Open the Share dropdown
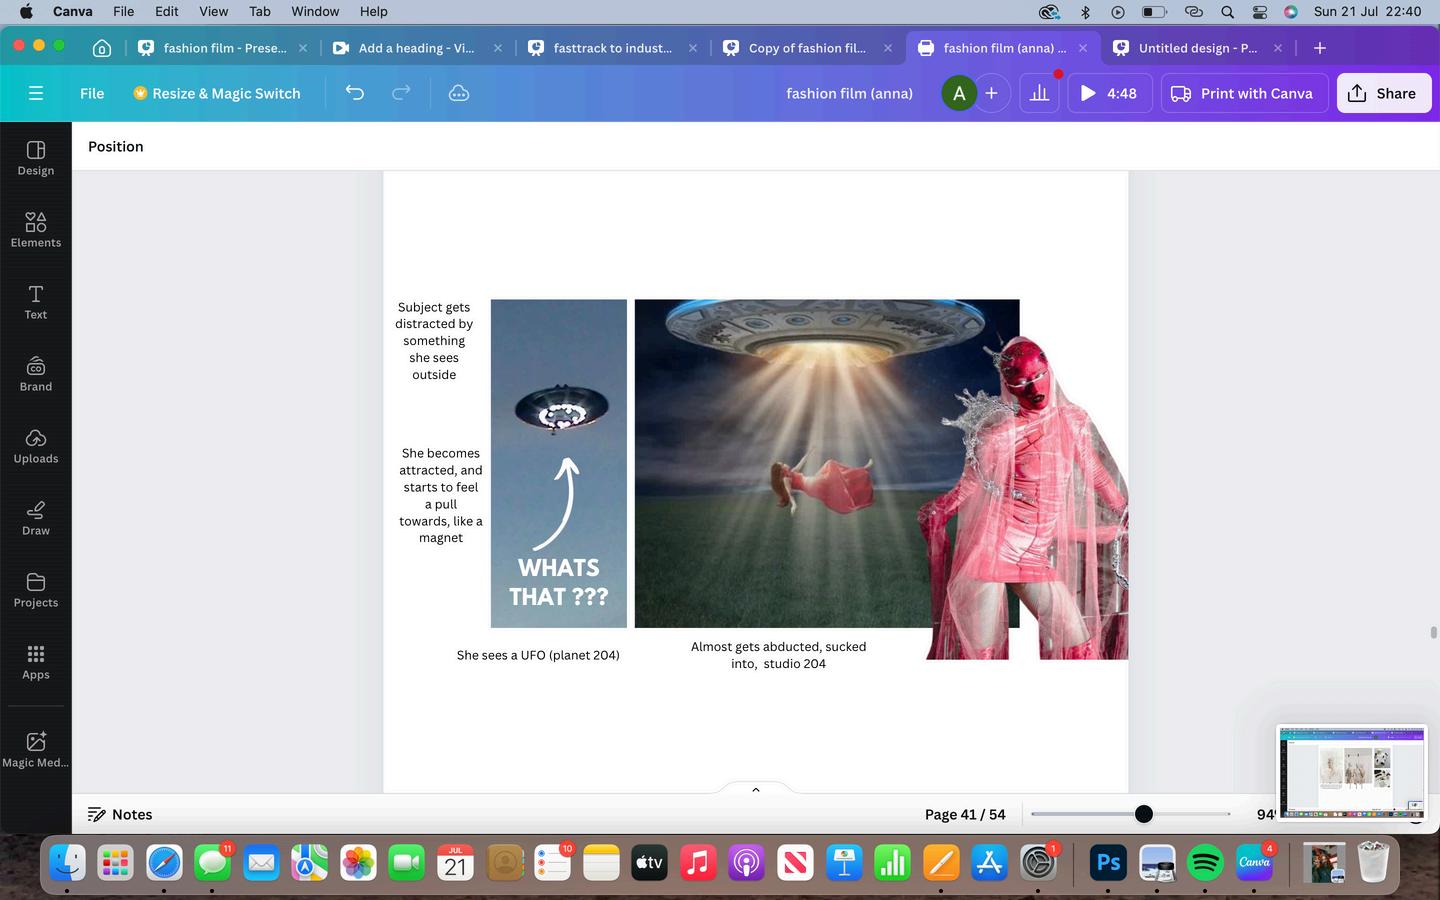Screen dimensions: 1440x900 (1384, 93)
